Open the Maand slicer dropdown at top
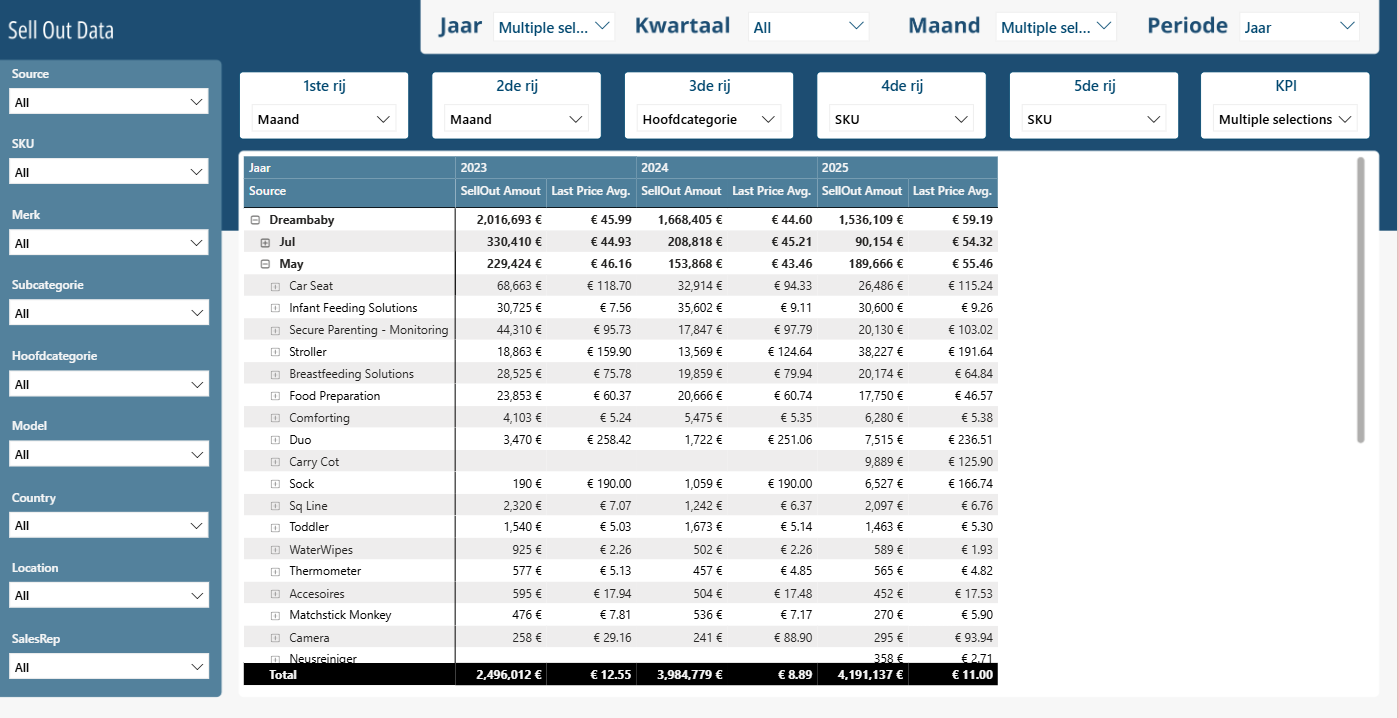Viewport: 1399px width, 718px height. click(x=1056, y=27)
